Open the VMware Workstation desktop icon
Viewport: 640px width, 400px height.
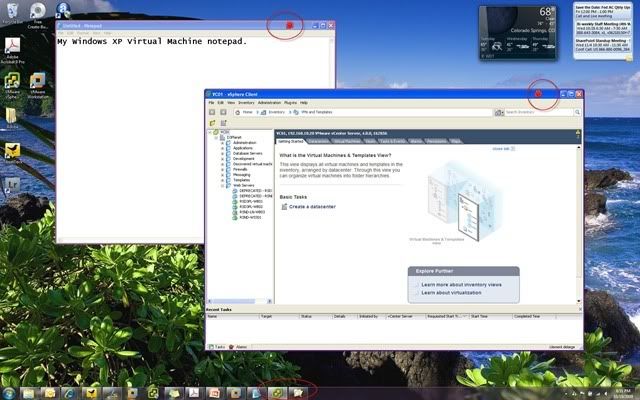click(38, 86)
